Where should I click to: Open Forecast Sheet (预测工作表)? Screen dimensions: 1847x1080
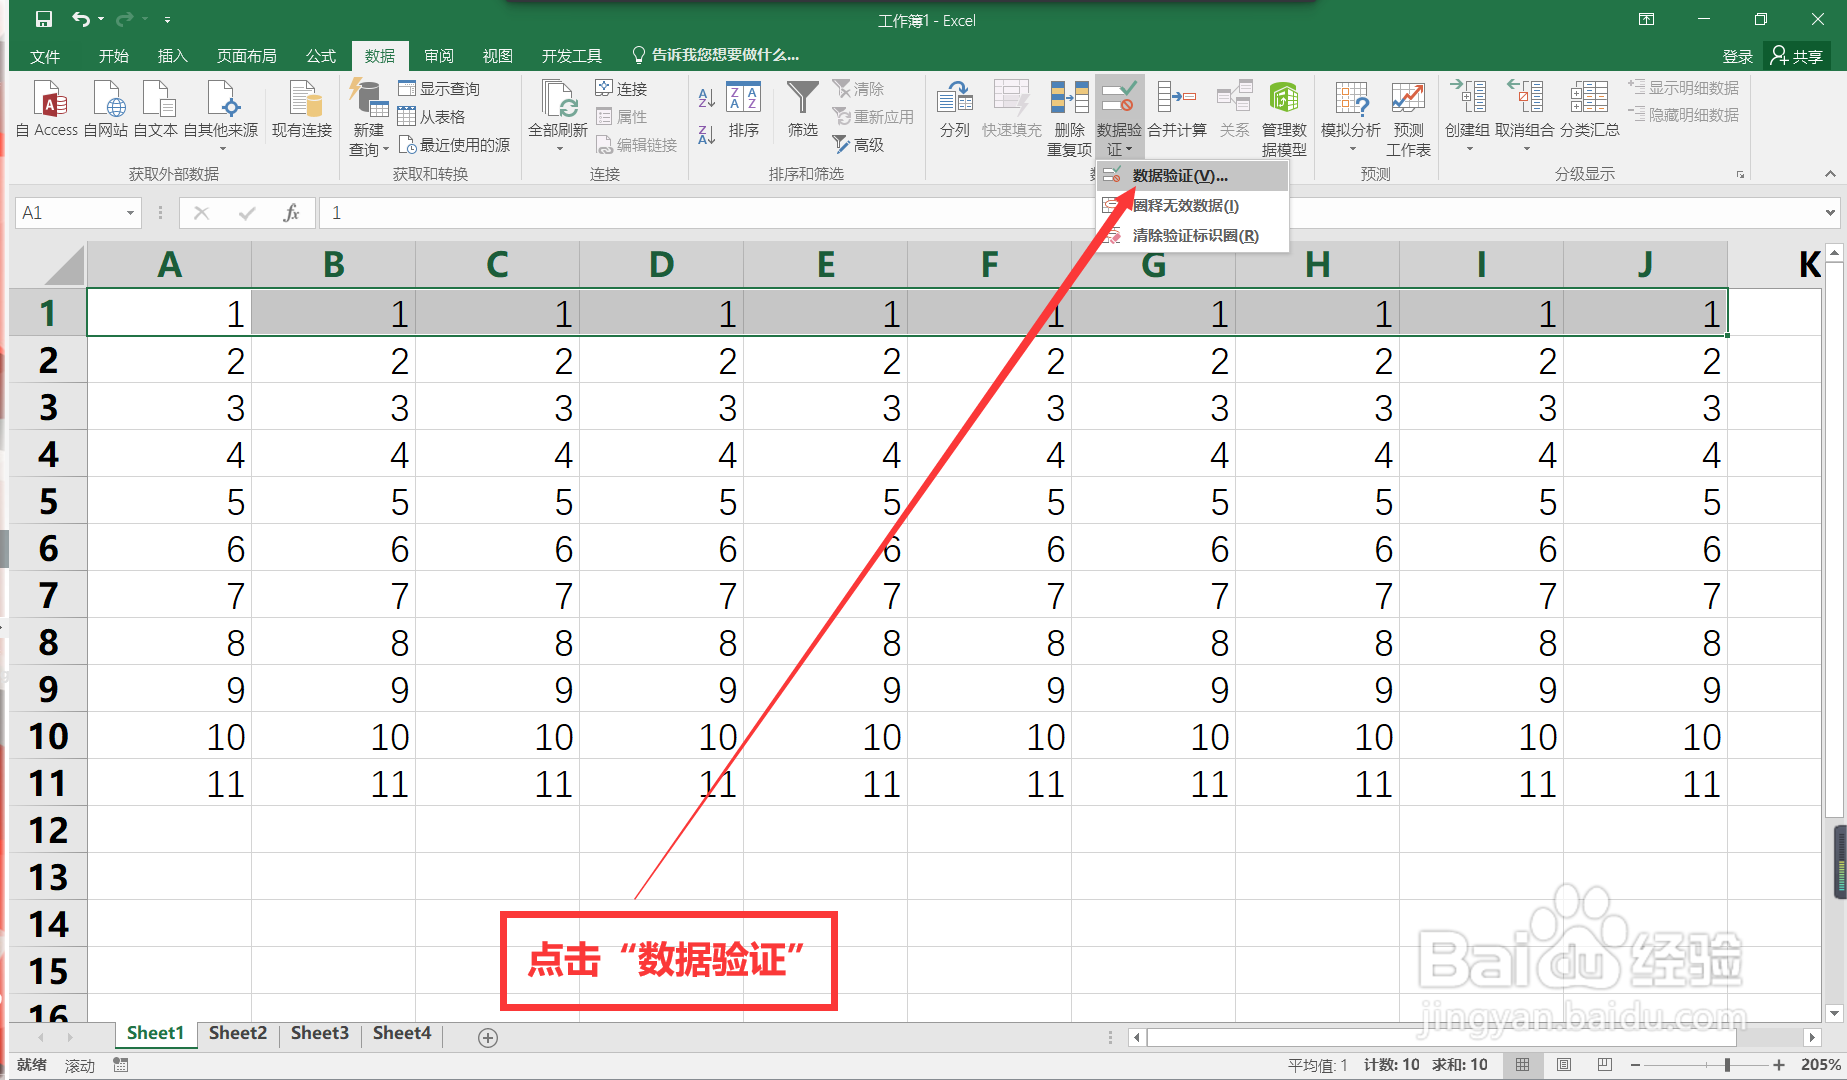click(1408, 110)
